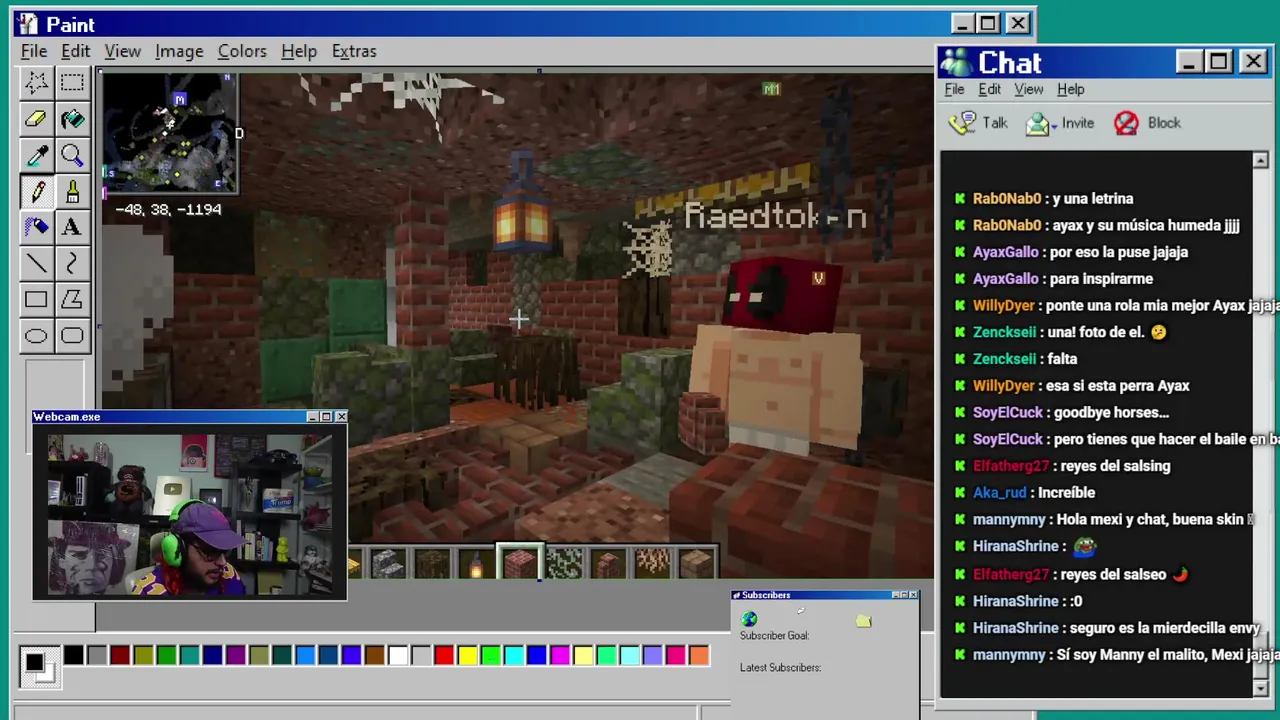This screenshot has height=720, width=1280.
Task: Open the Paint Edit menu
Action: click(x=75, y=51)
